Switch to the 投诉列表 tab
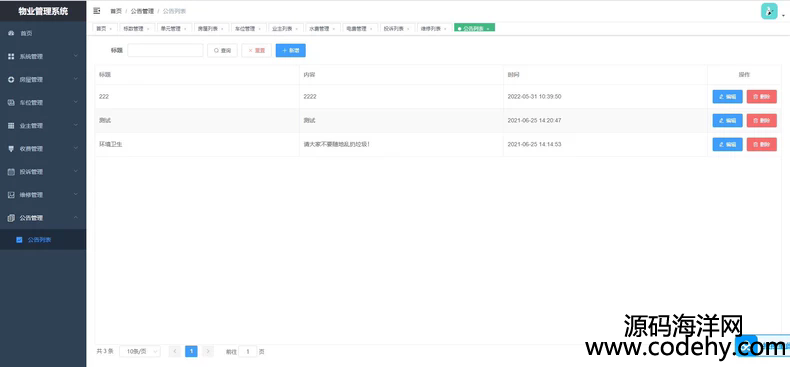The height and width of the screenshot is (367, 790). [x=397, y=29]
